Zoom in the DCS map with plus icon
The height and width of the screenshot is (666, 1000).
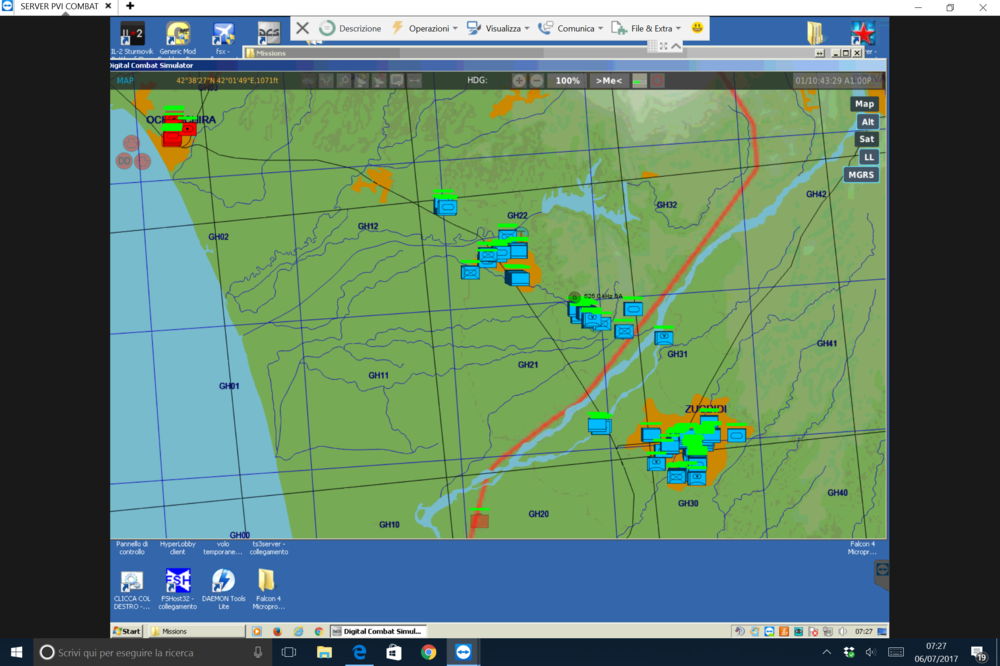(x=518, y=80)
